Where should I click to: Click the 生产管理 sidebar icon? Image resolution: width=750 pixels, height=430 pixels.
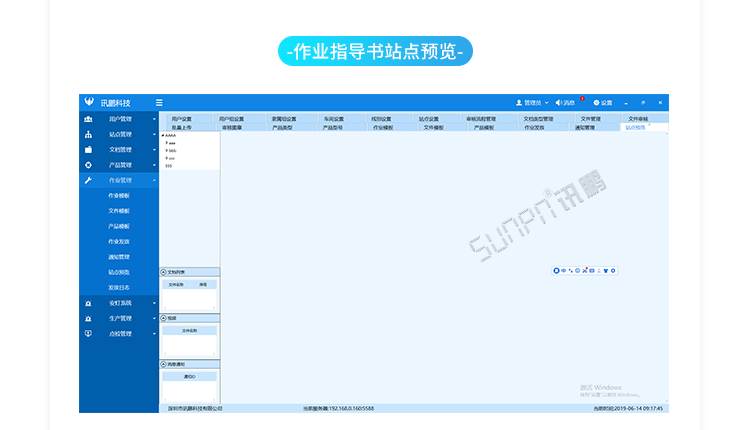88,319
